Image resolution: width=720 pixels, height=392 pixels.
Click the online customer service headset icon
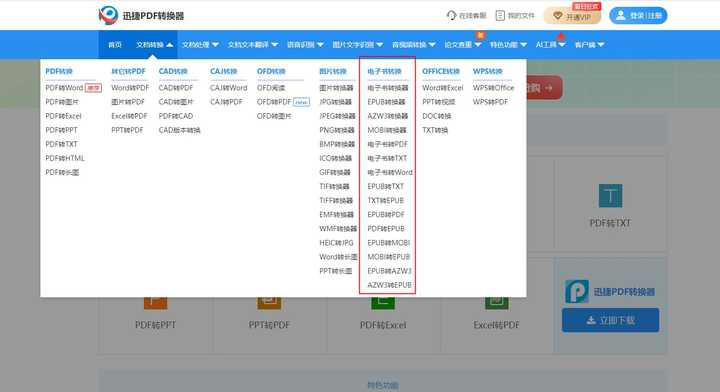click(451, 16)
